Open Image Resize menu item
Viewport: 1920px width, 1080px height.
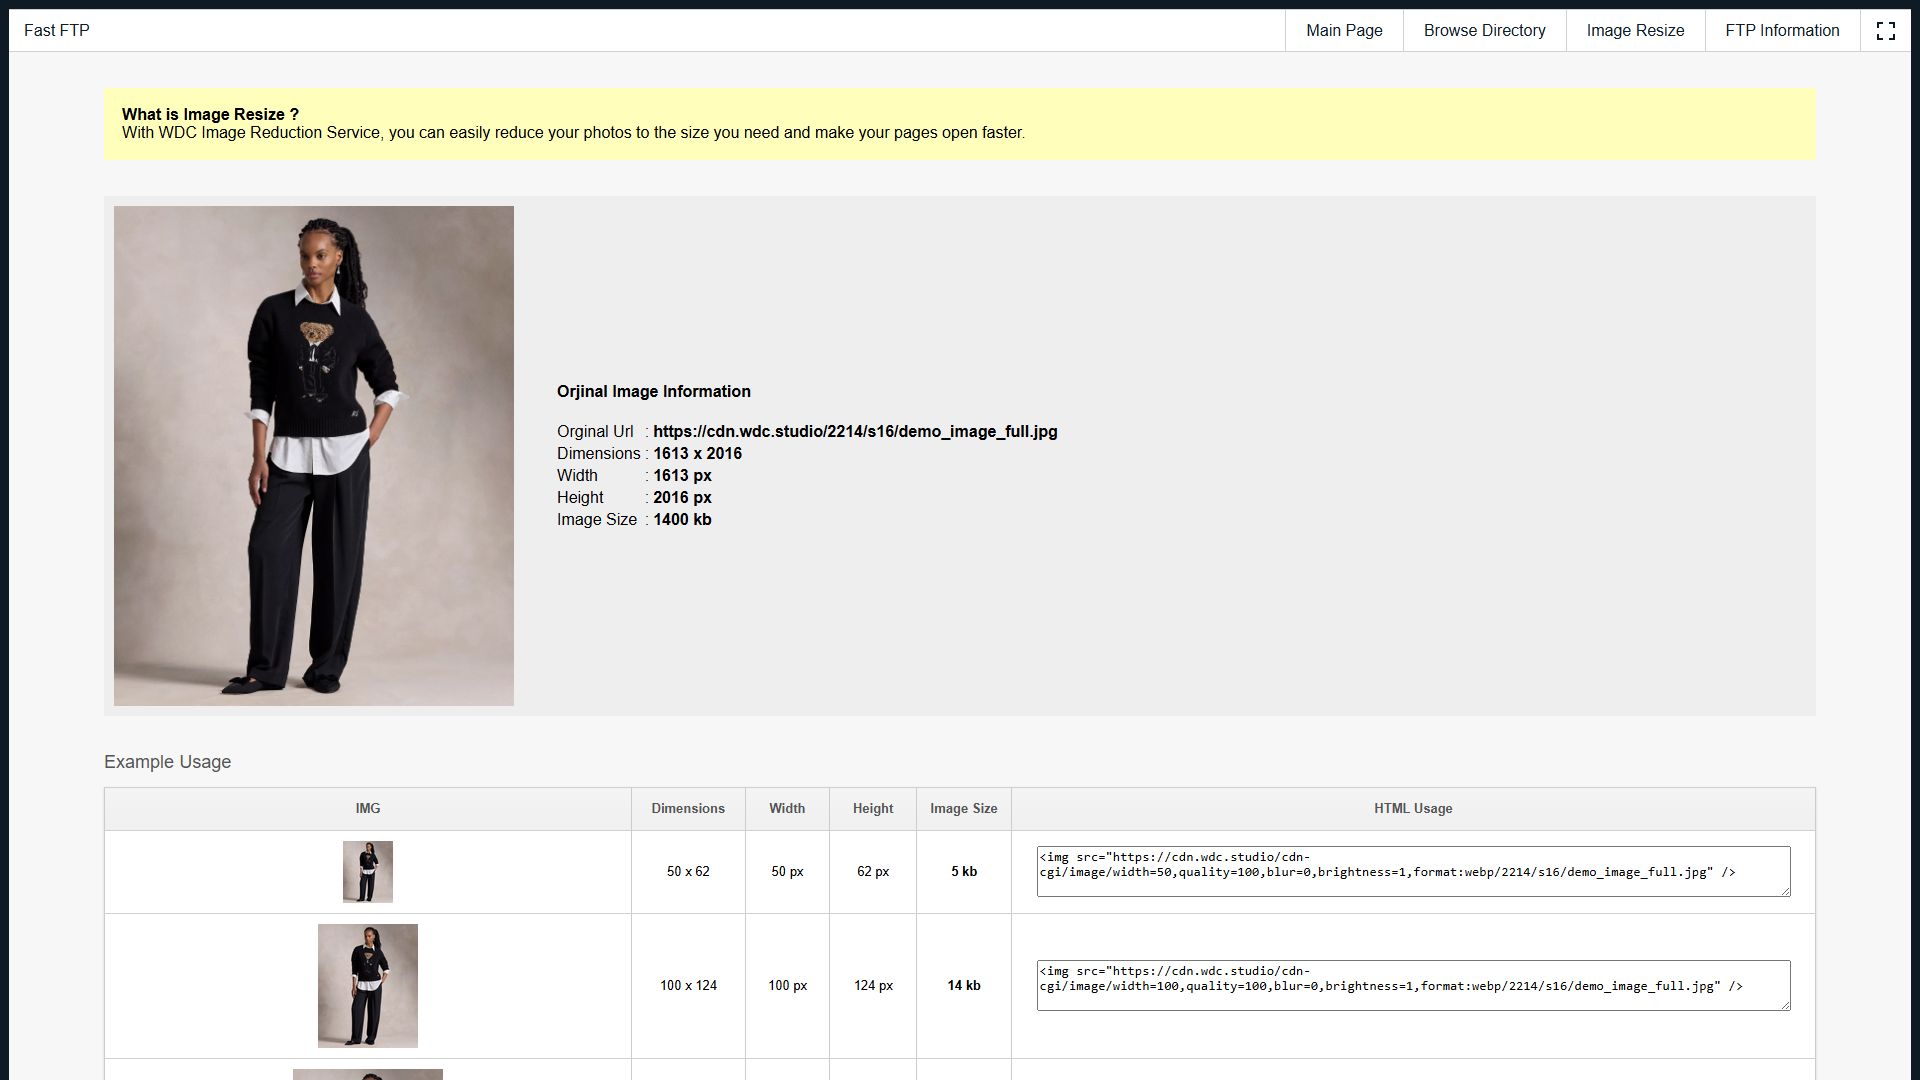(x=1635, y=31)
